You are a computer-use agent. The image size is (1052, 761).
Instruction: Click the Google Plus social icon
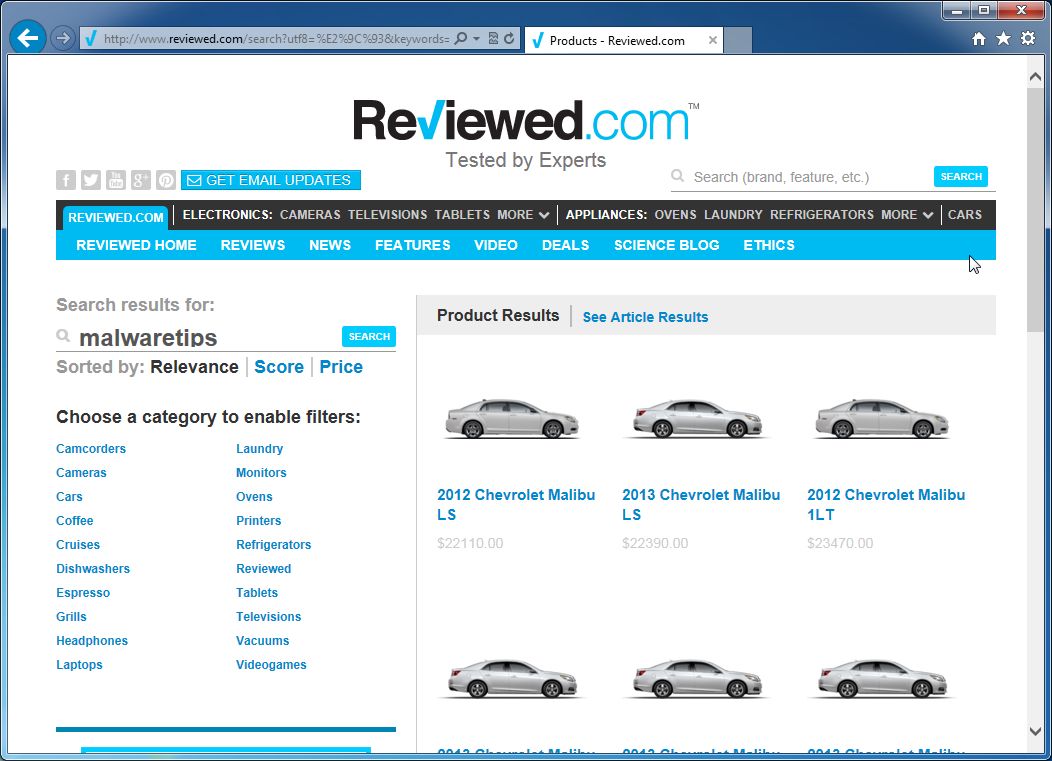click(140, 180)
